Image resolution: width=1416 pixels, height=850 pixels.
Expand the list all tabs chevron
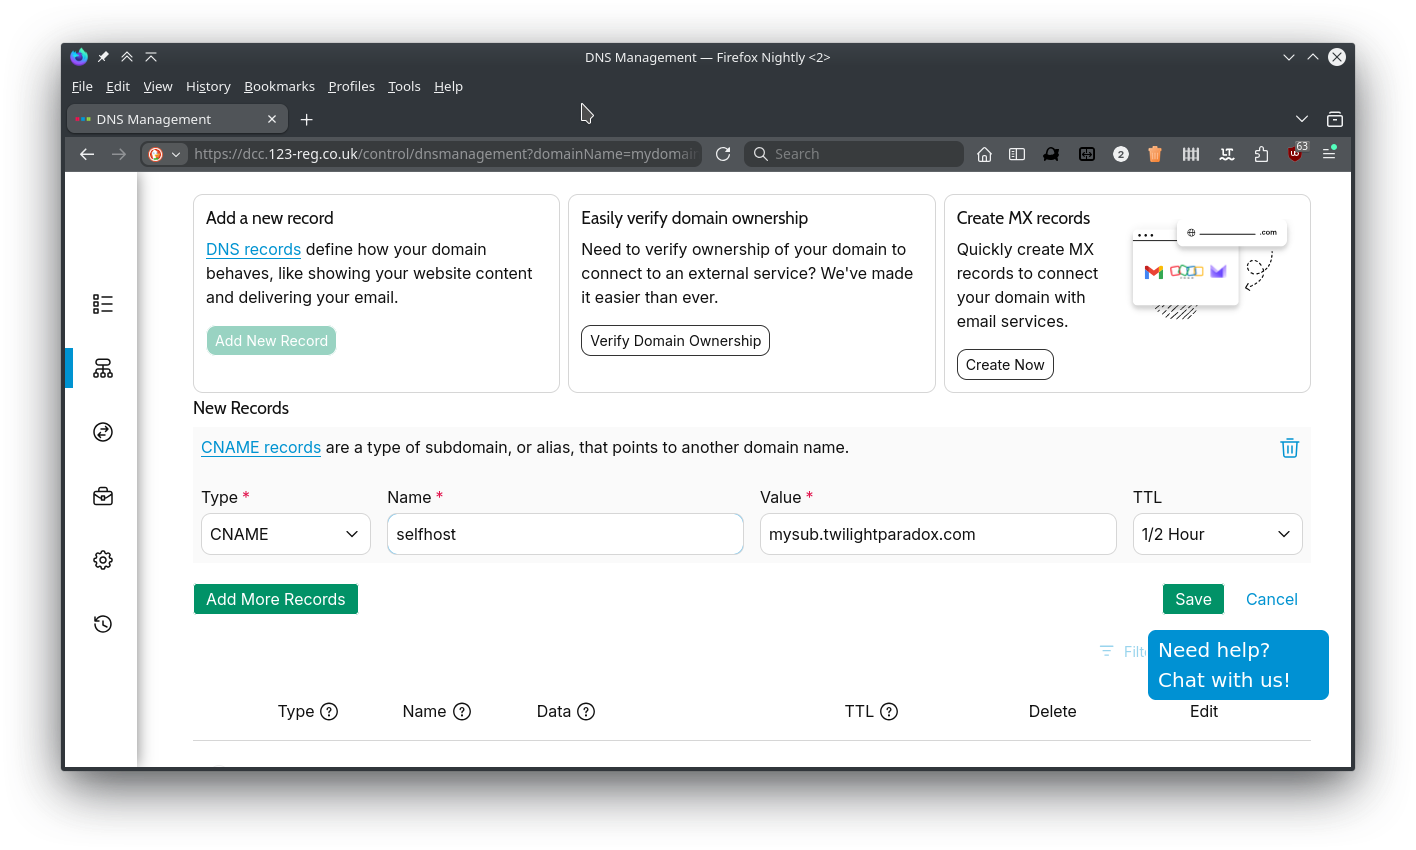click(1301, 119)
